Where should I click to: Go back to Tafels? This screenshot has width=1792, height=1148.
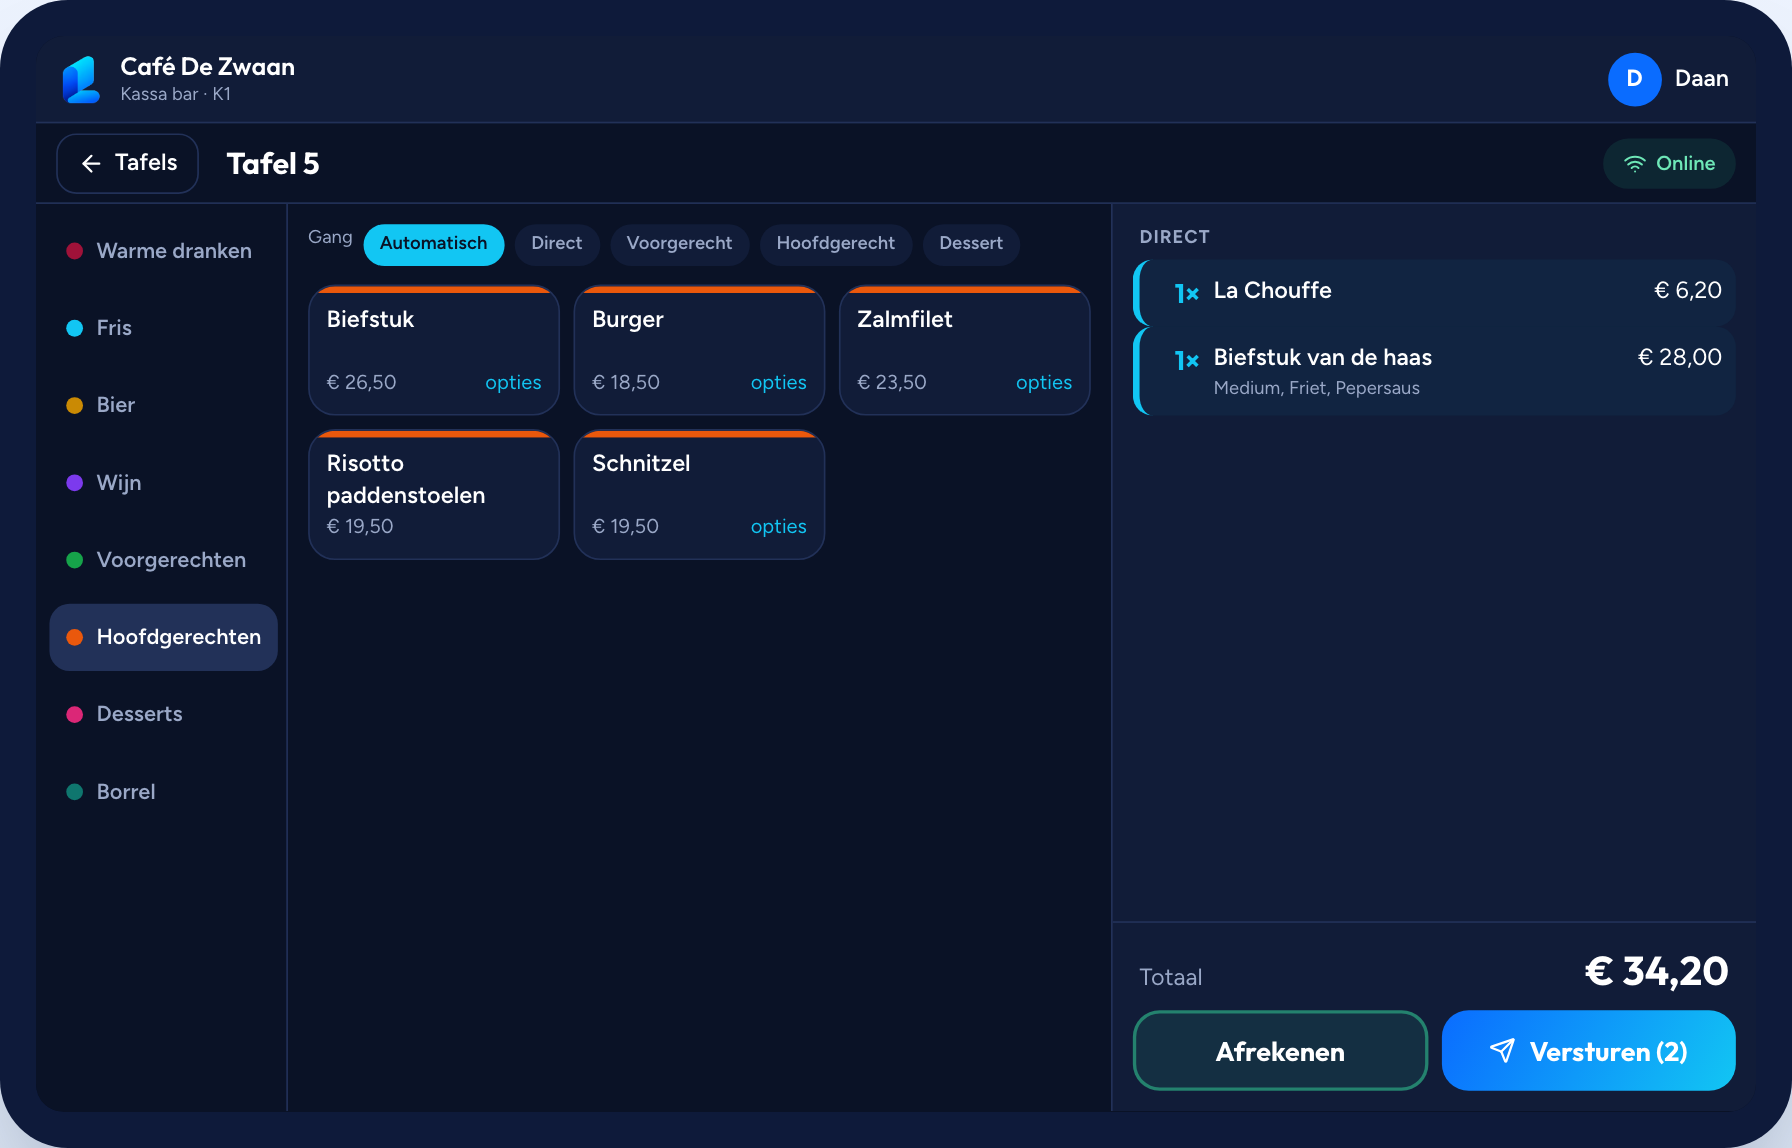(127, 163)
